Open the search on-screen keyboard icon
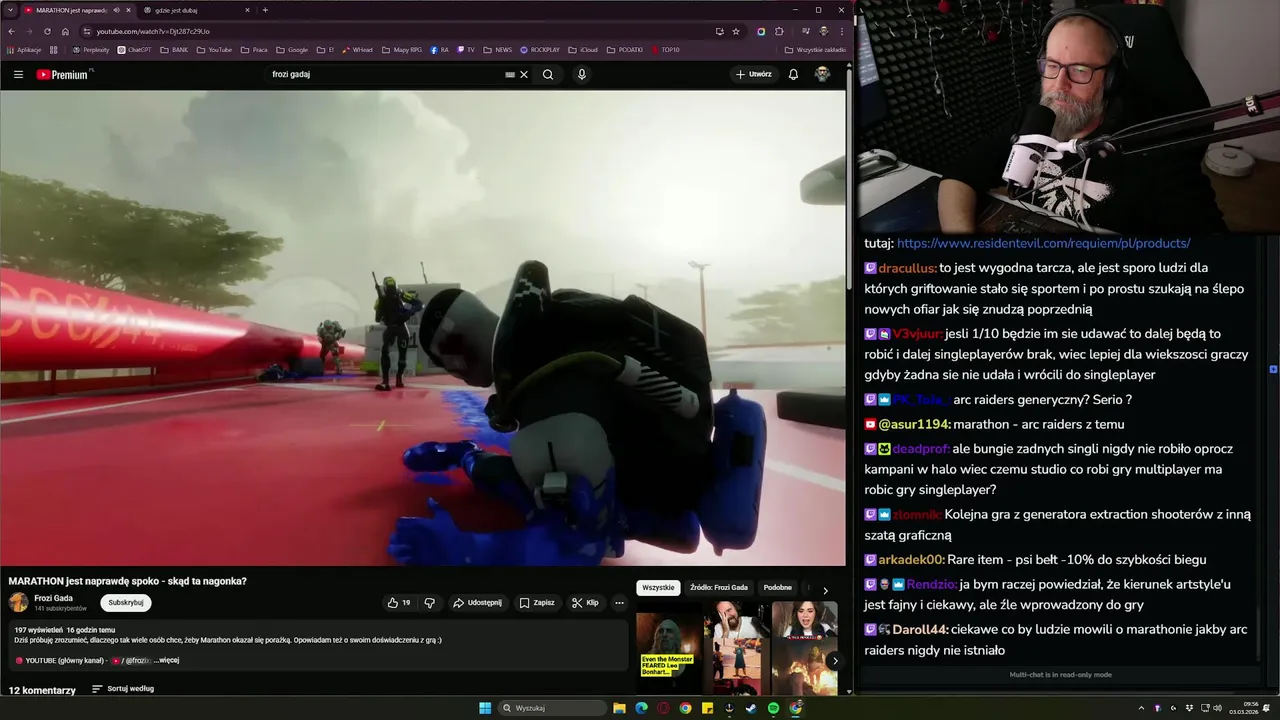The image size is (1280, 720). click(x=510, y=74)
